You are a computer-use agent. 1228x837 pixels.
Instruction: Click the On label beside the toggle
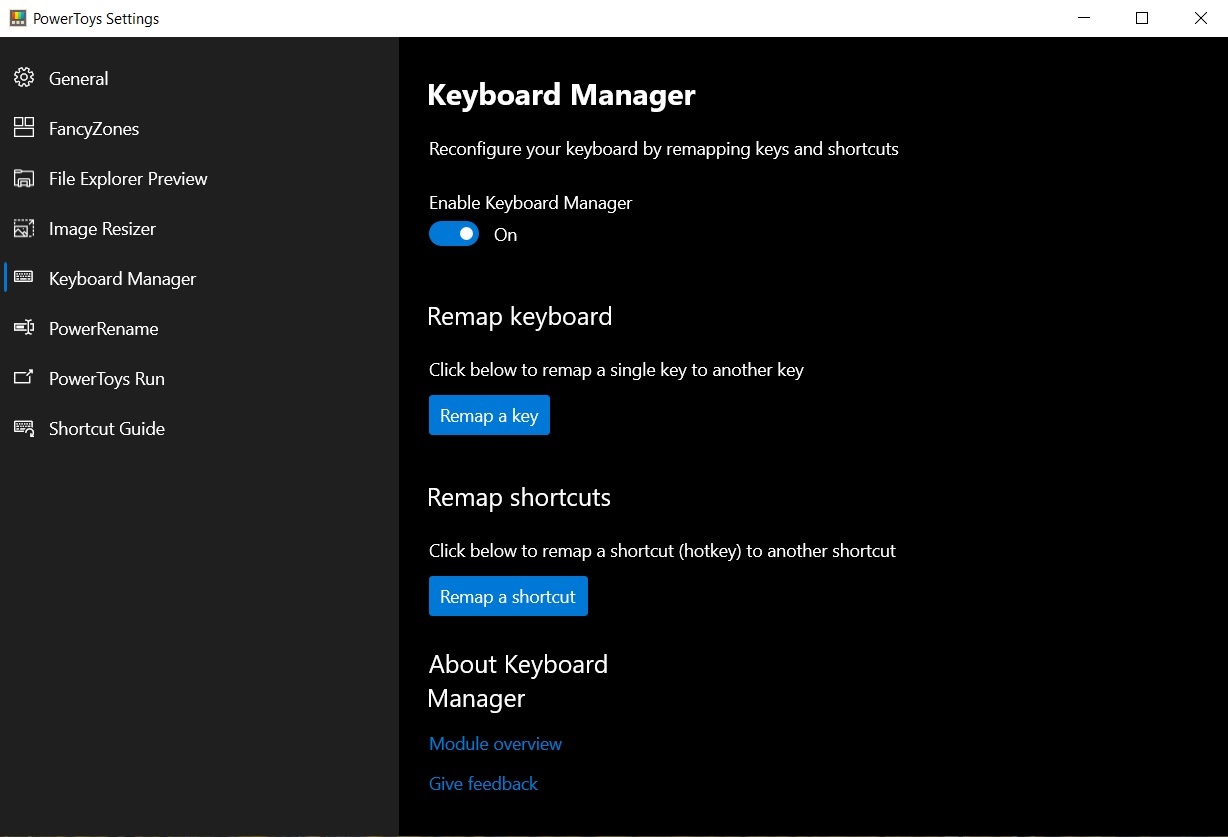tap(505, 234)
